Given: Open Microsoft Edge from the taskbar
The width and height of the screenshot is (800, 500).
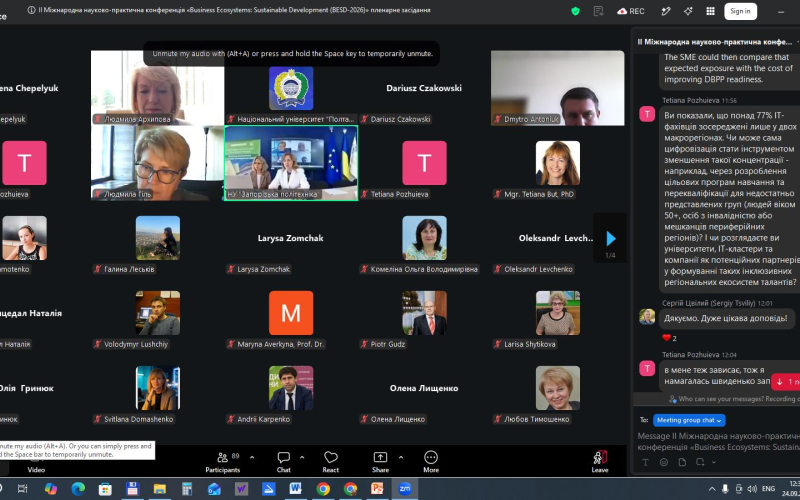Looking at the screenshot, I should (x=78, y=489).
